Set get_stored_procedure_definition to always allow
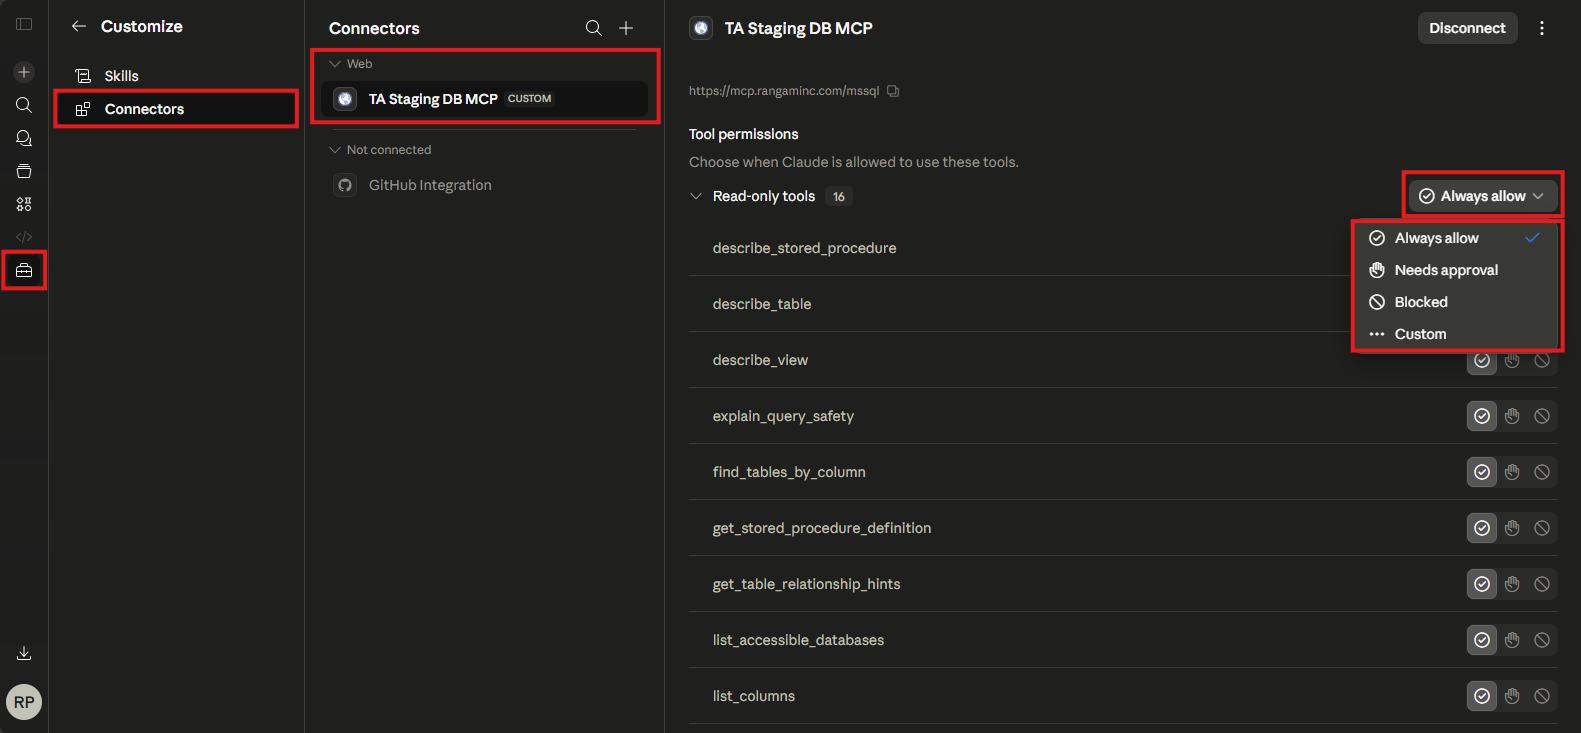The height and width of the screenshot is (733, 1581). 1482,528
